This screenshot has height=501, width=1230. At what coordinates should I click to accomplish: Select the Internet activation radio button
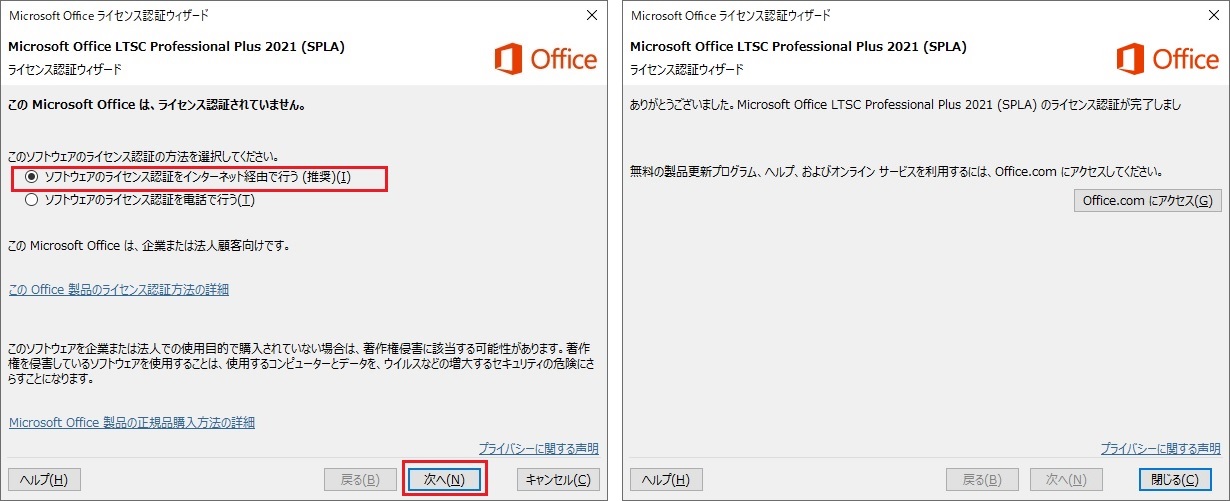coord(32,177)
